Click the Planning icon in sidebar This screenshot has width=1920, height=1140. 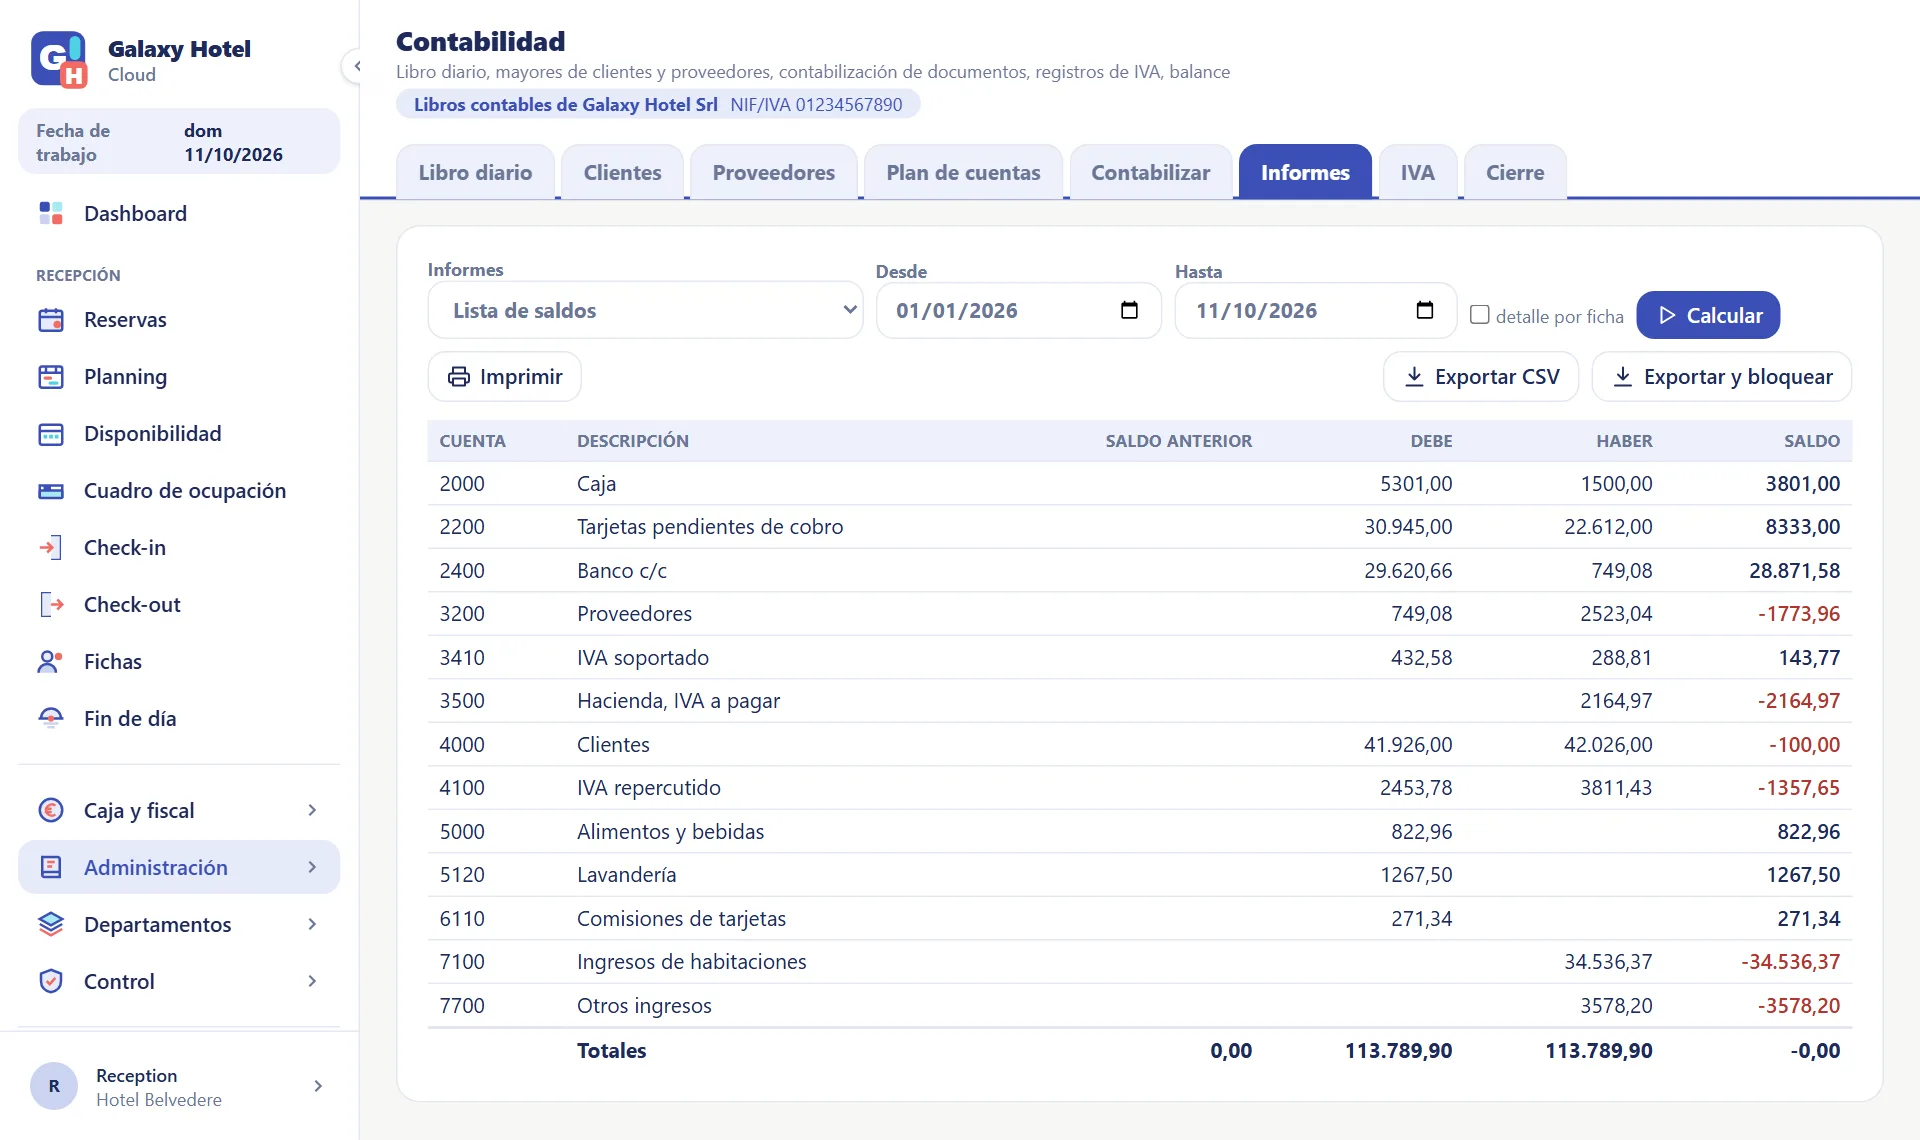pyautogui.click(x=51, y=377)
